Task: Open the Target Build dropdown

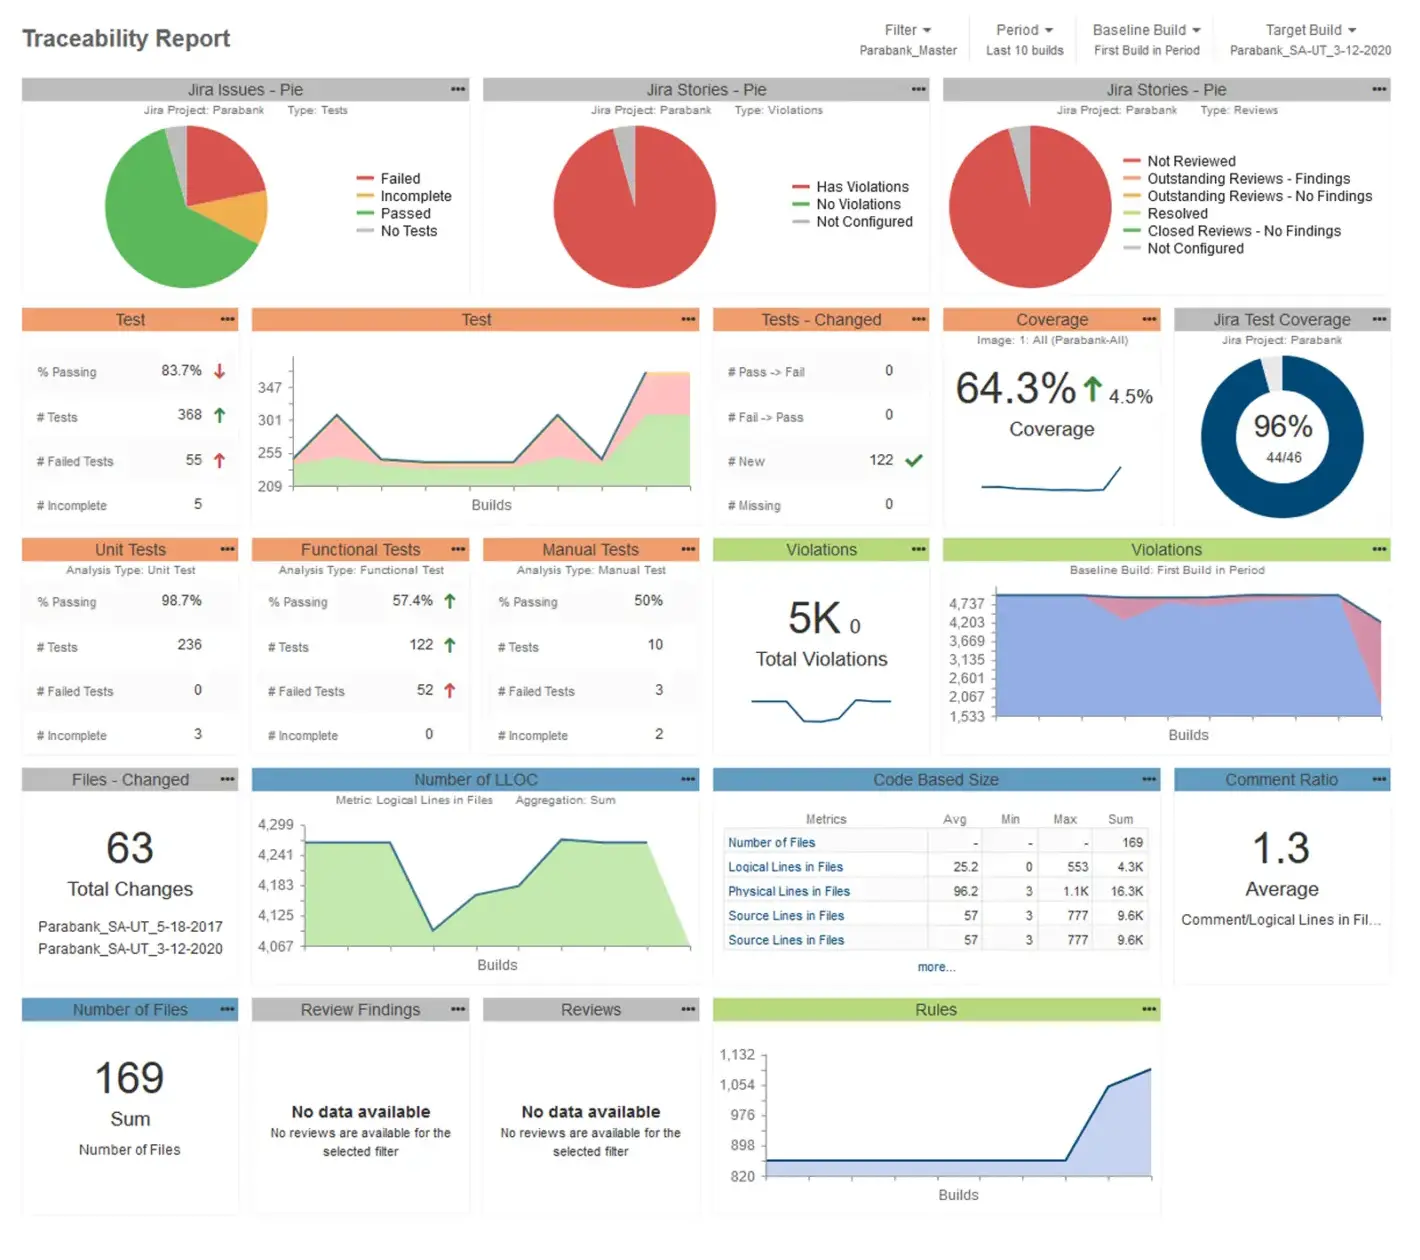Action: pos(1310,30)
